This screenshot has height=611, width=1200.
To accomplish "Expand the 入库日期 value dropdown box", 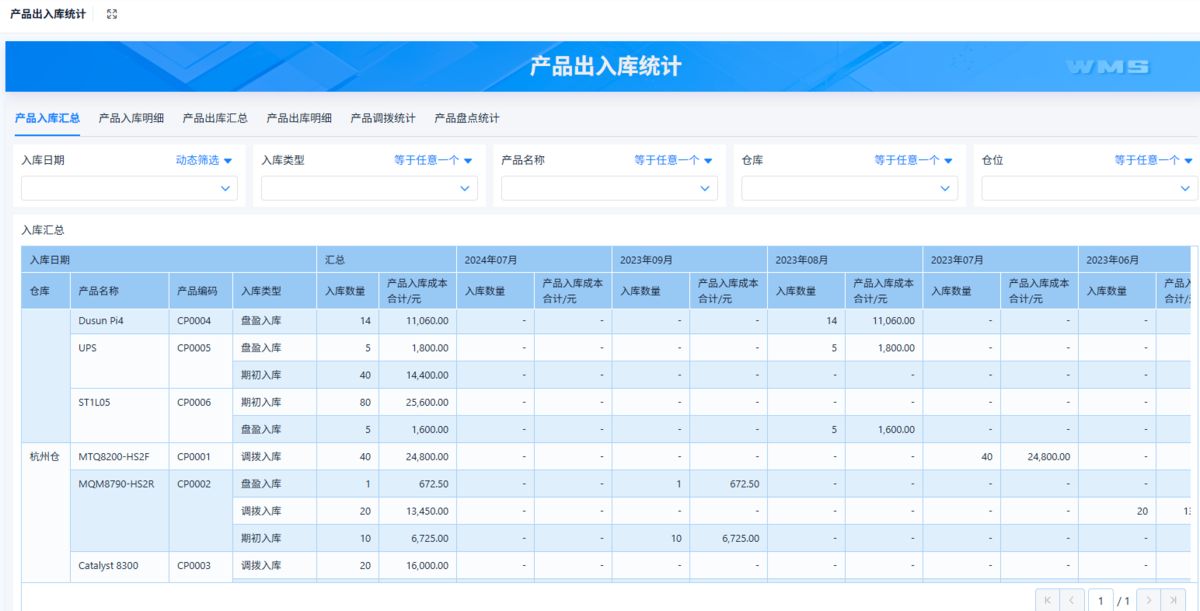I will point(129,188).
